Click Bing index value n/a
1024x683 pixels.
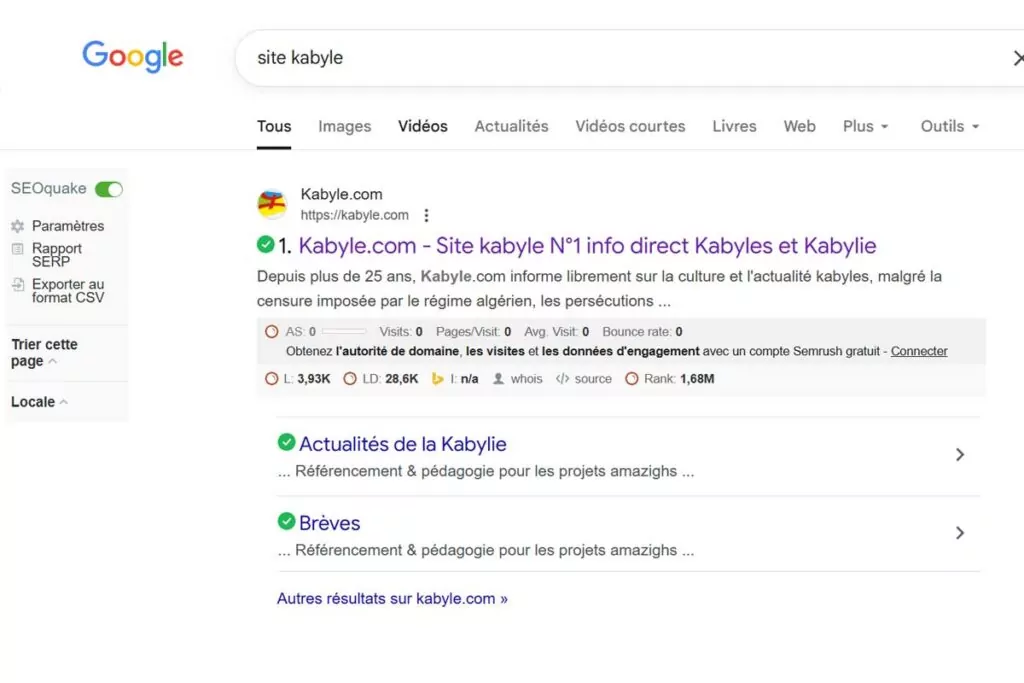[470, 379]
